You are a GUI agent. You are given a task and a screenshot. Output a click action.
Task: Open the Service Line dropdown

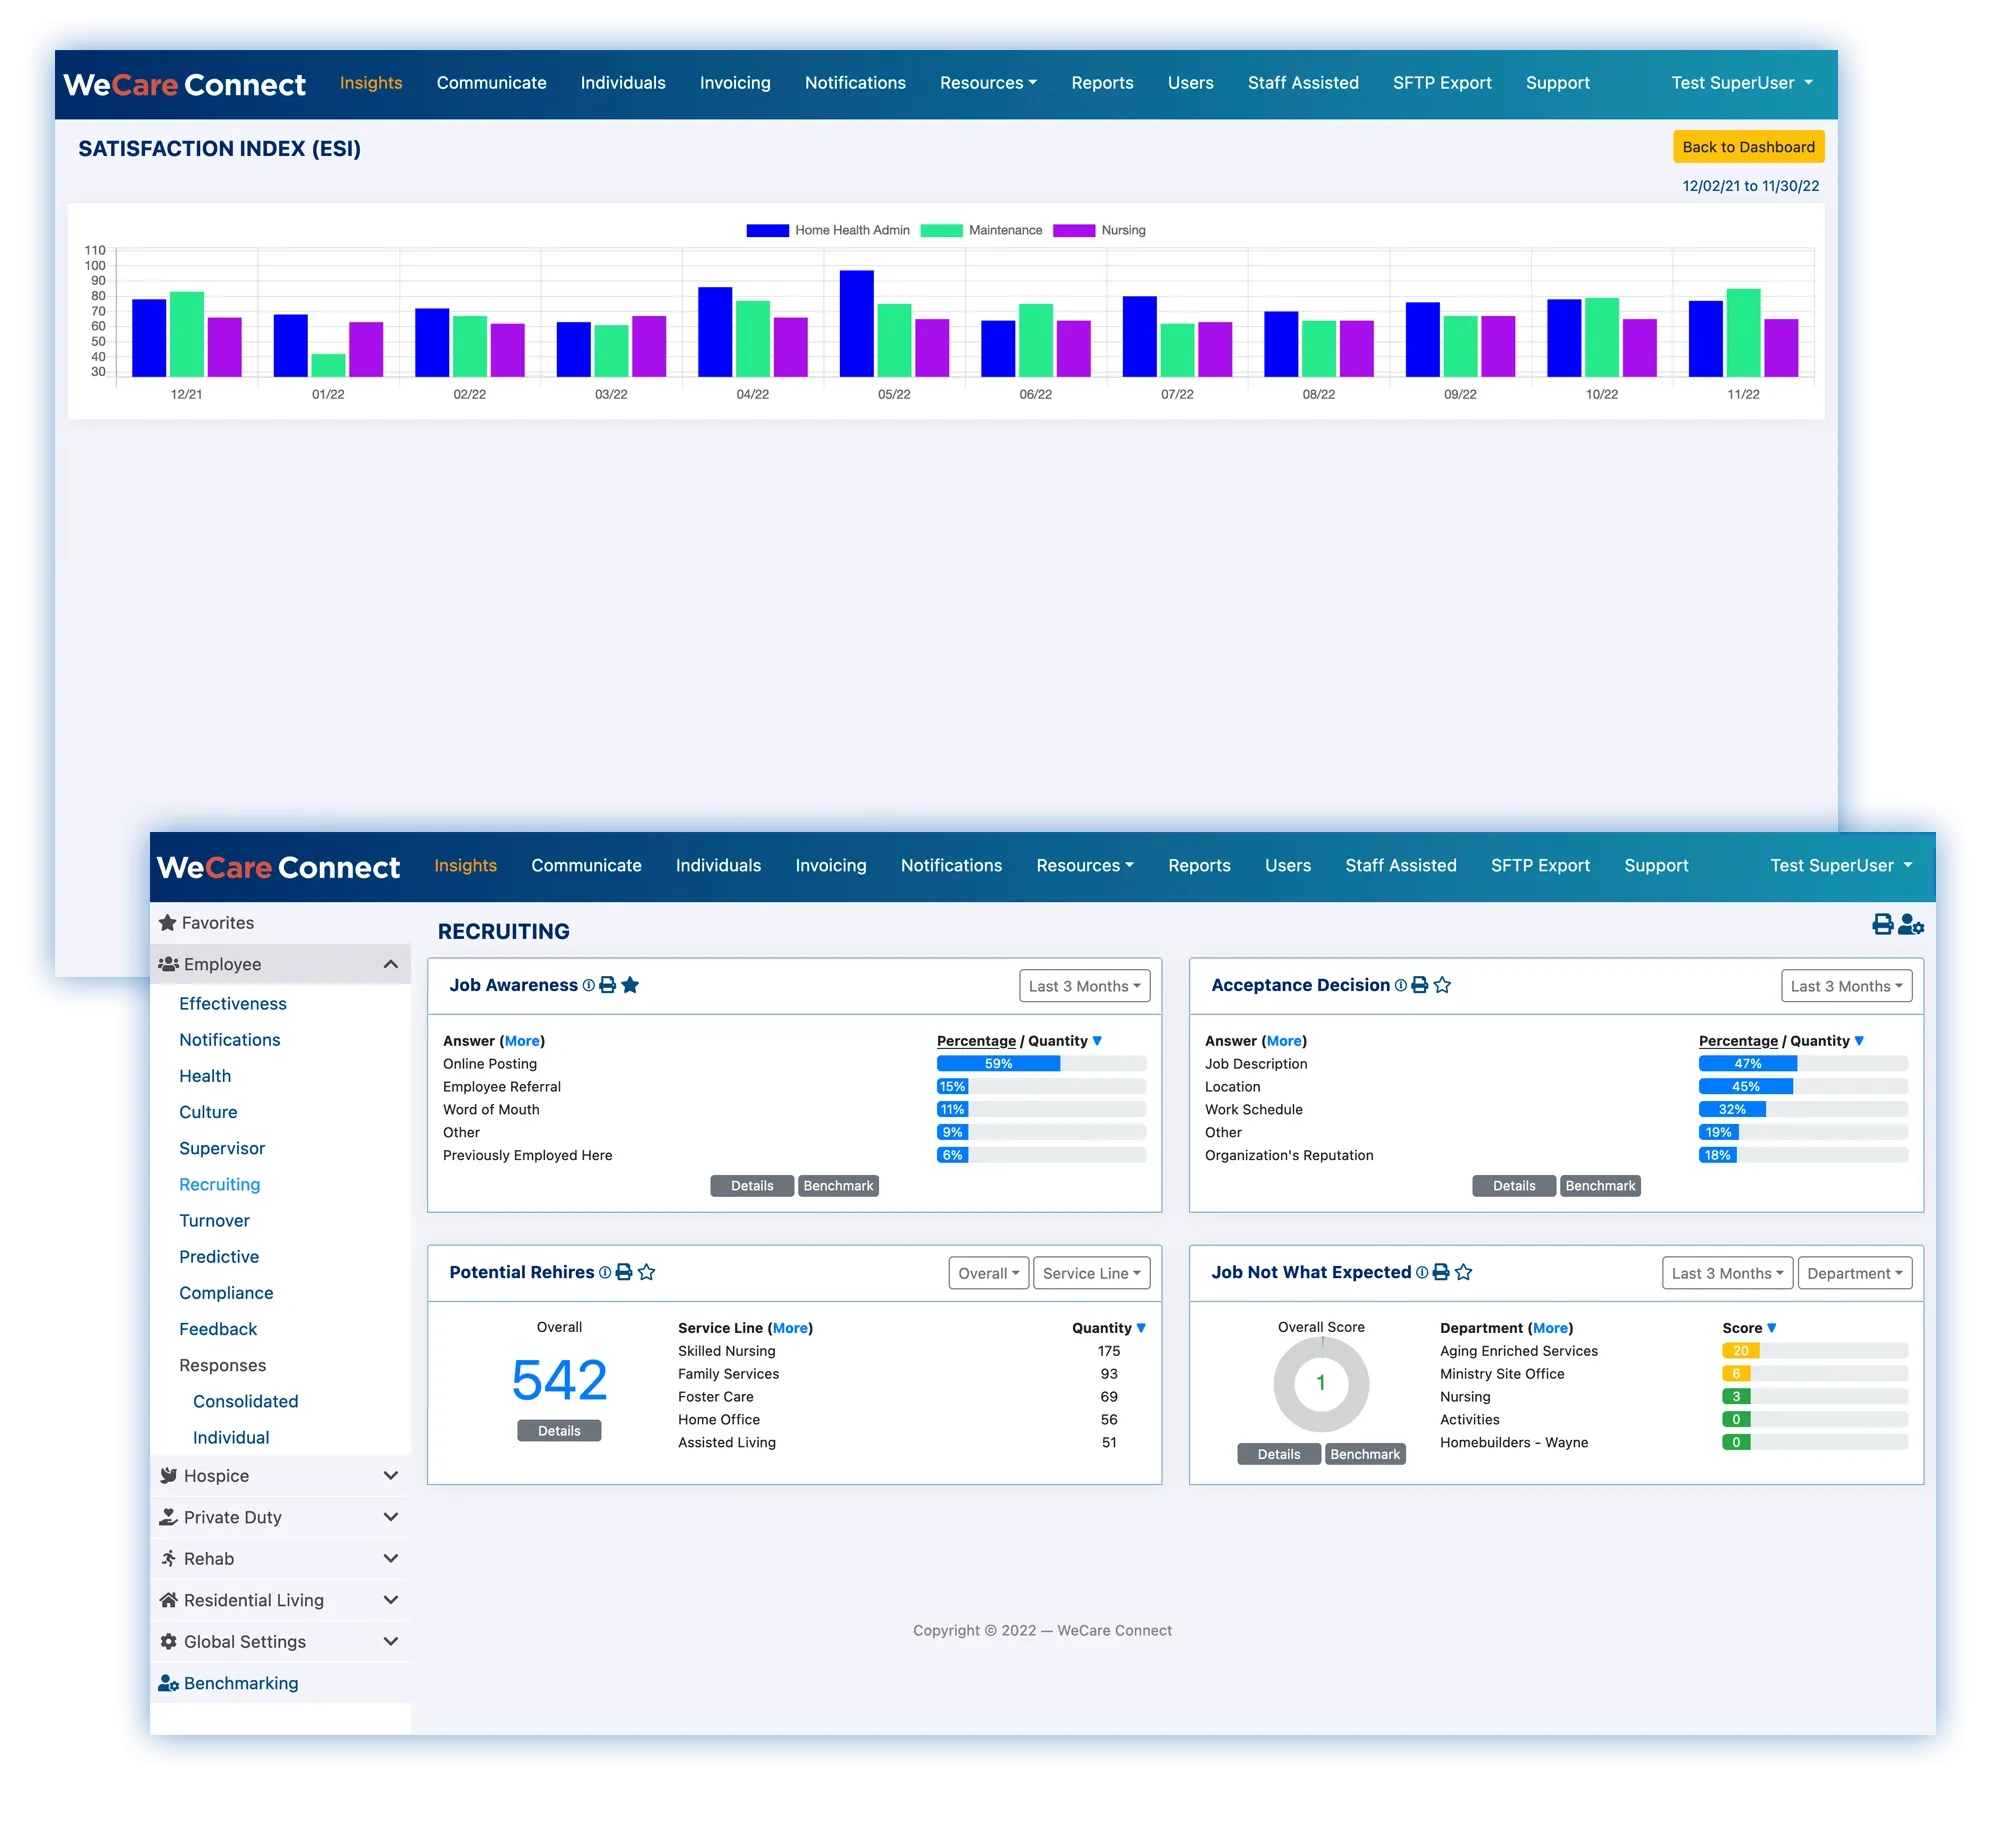click(x=1091, y=1273)
